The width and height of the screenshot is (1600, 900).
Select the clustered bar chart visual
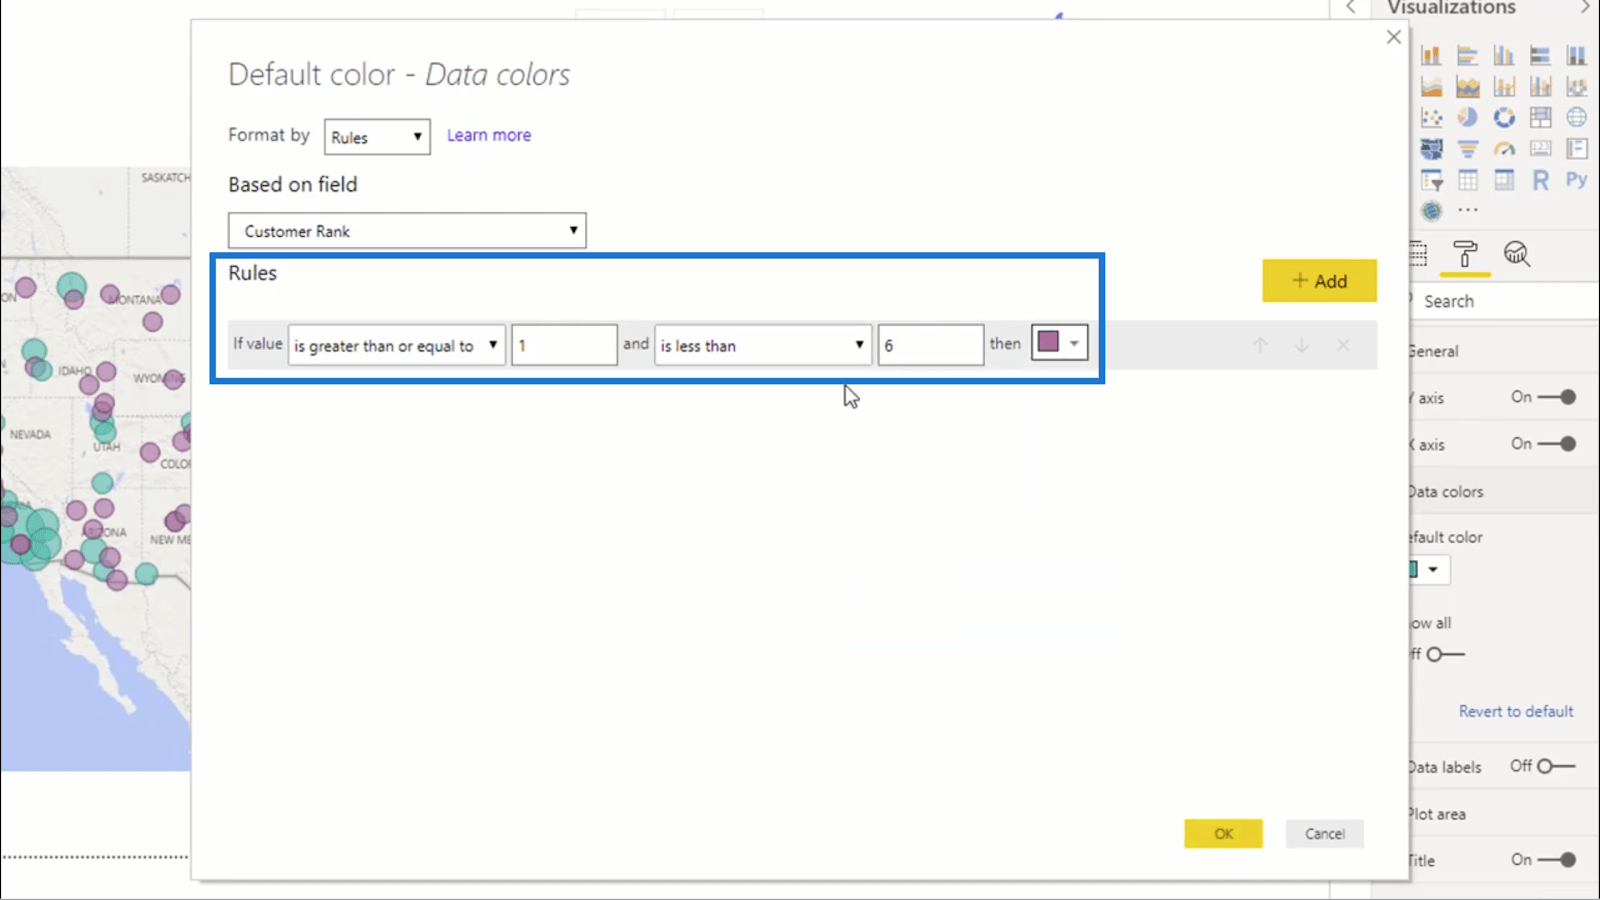1467,55
